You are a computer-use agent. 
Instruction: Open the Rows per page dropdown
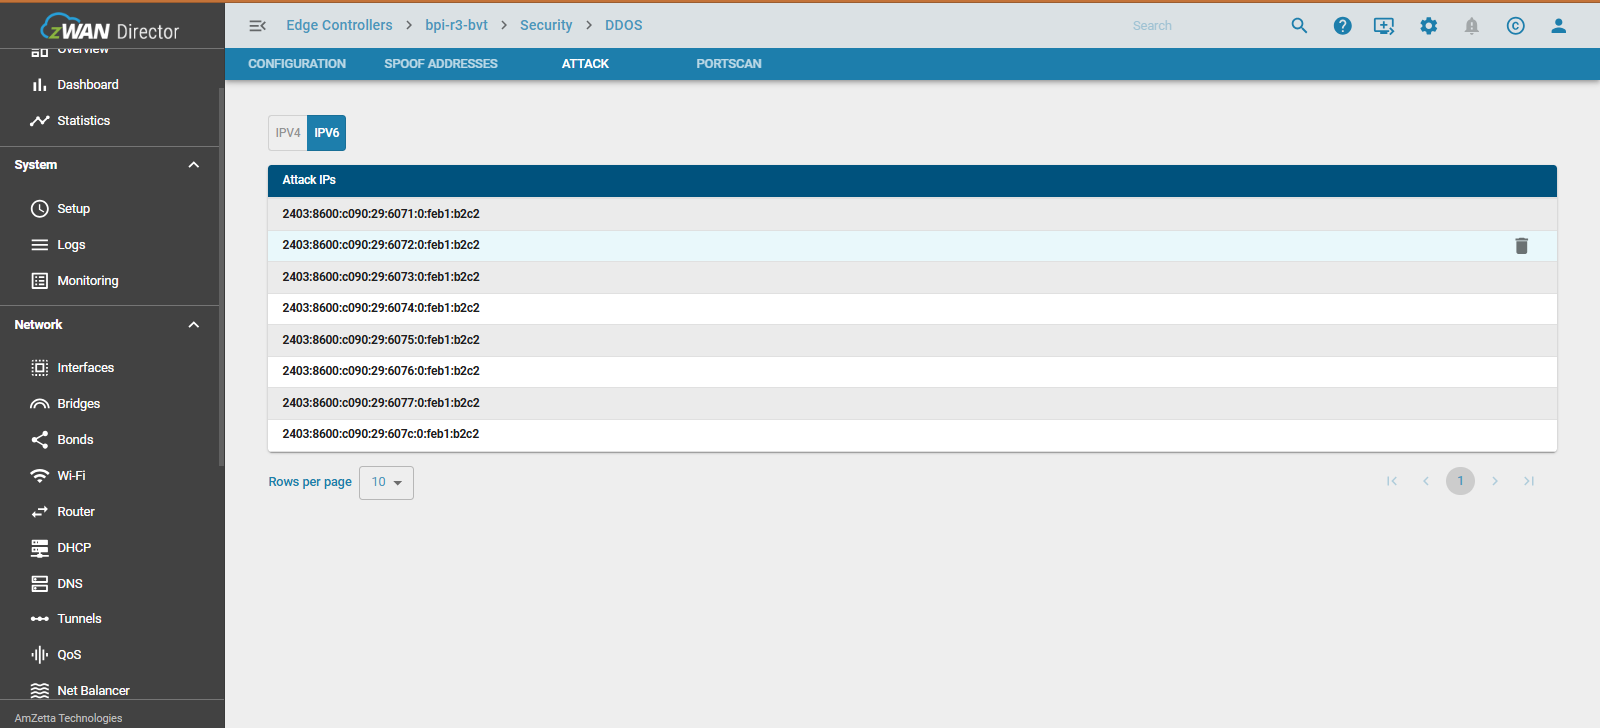pos(386,482)
